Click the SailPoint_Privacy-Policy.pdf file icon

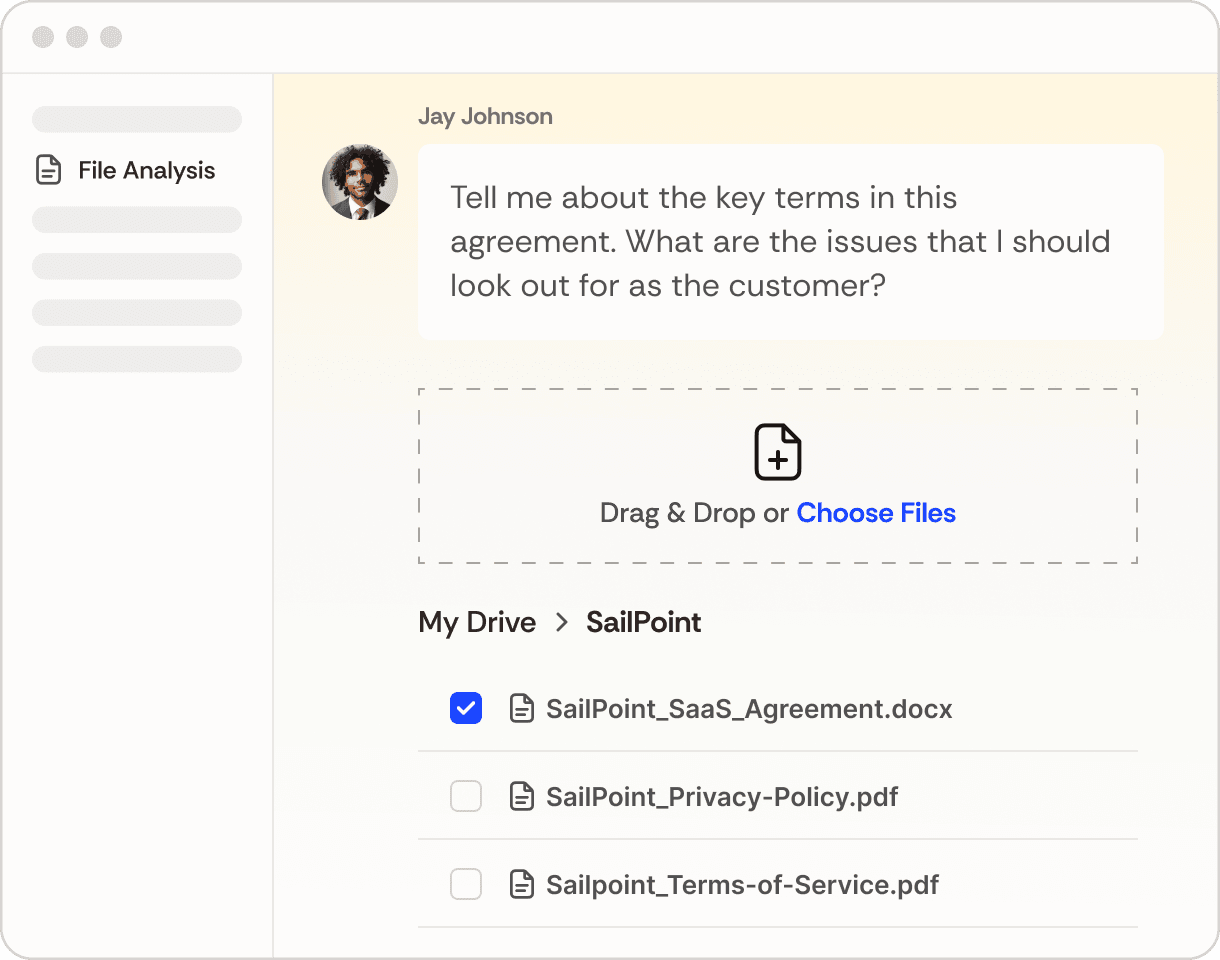(522, 797)
